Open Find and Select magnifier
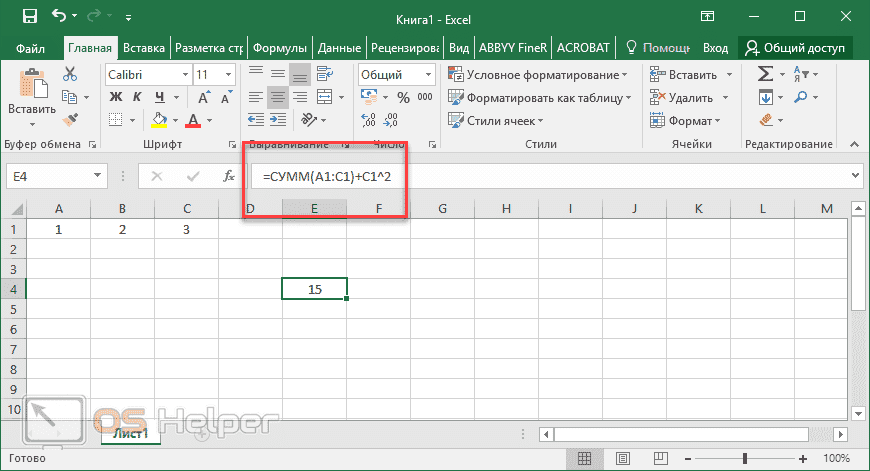870x471 pixels. tap(801, 97)
